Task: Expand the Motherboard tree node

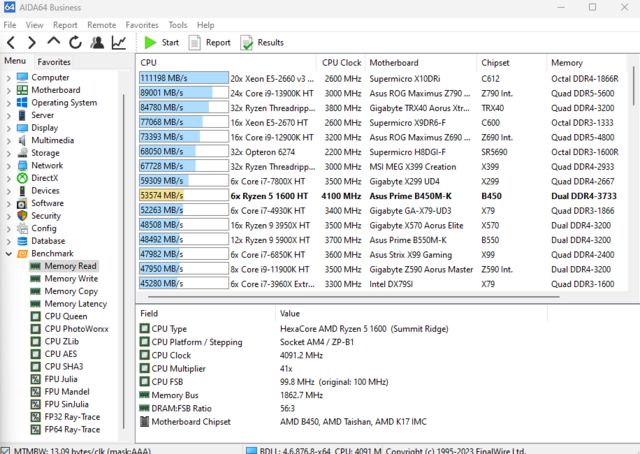Action: pos(9,90)
